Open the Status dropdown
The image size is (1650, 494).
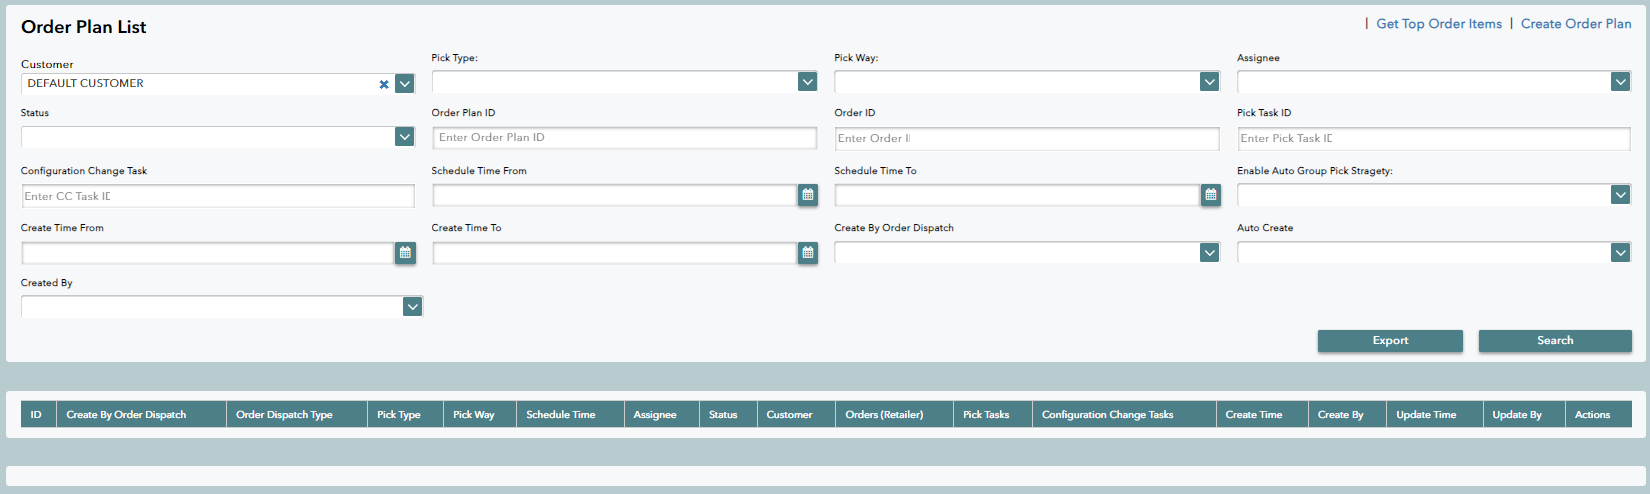pos(405,137)
